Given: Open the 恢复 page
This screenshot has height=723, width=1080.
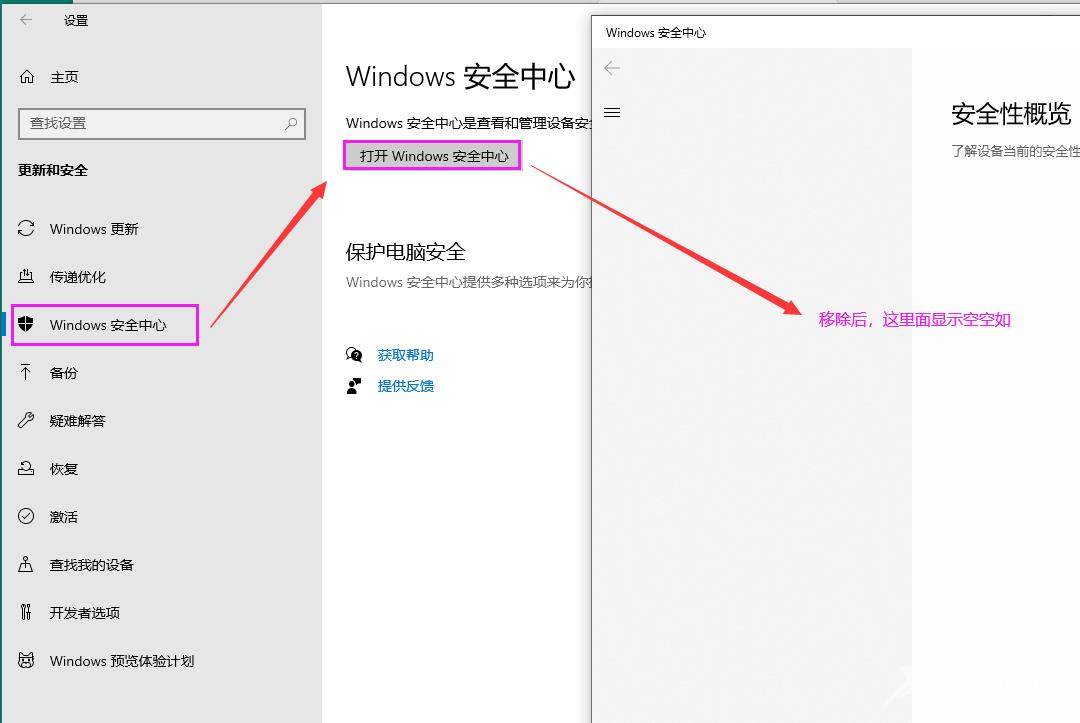Looking at the screenshot, I should pyautogui.click(x=63, y=469).
